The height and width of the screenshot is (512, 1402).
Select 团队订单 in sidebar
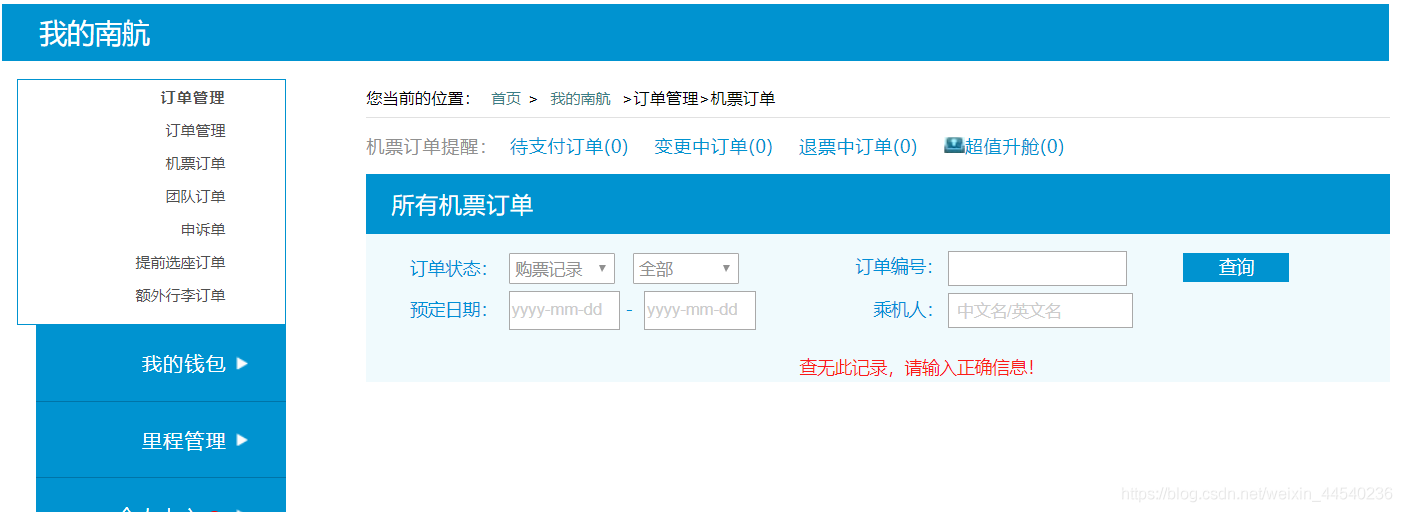(195, 197)
